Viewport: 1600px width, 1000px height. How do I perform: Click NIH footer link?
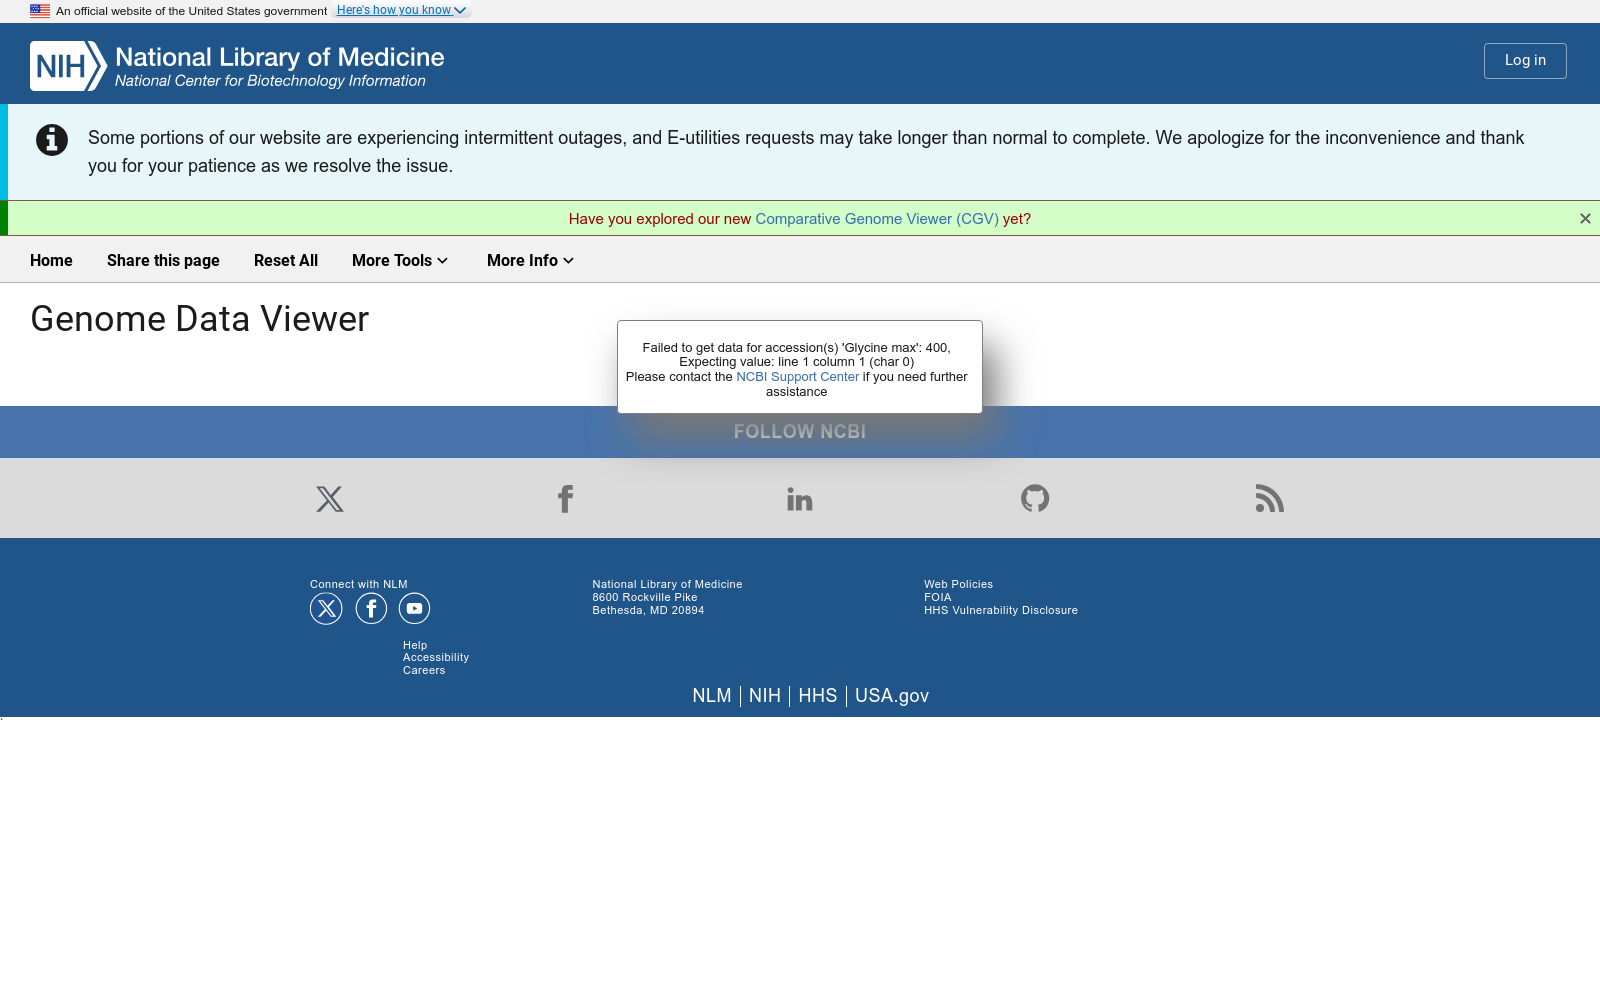765,696
